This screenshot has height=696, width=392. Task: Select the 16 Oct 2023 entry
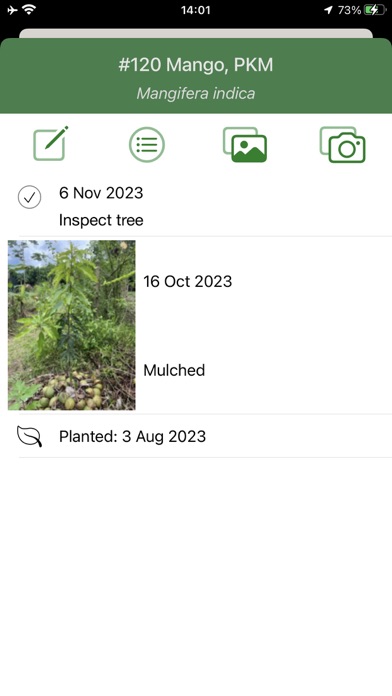[187, 281]
